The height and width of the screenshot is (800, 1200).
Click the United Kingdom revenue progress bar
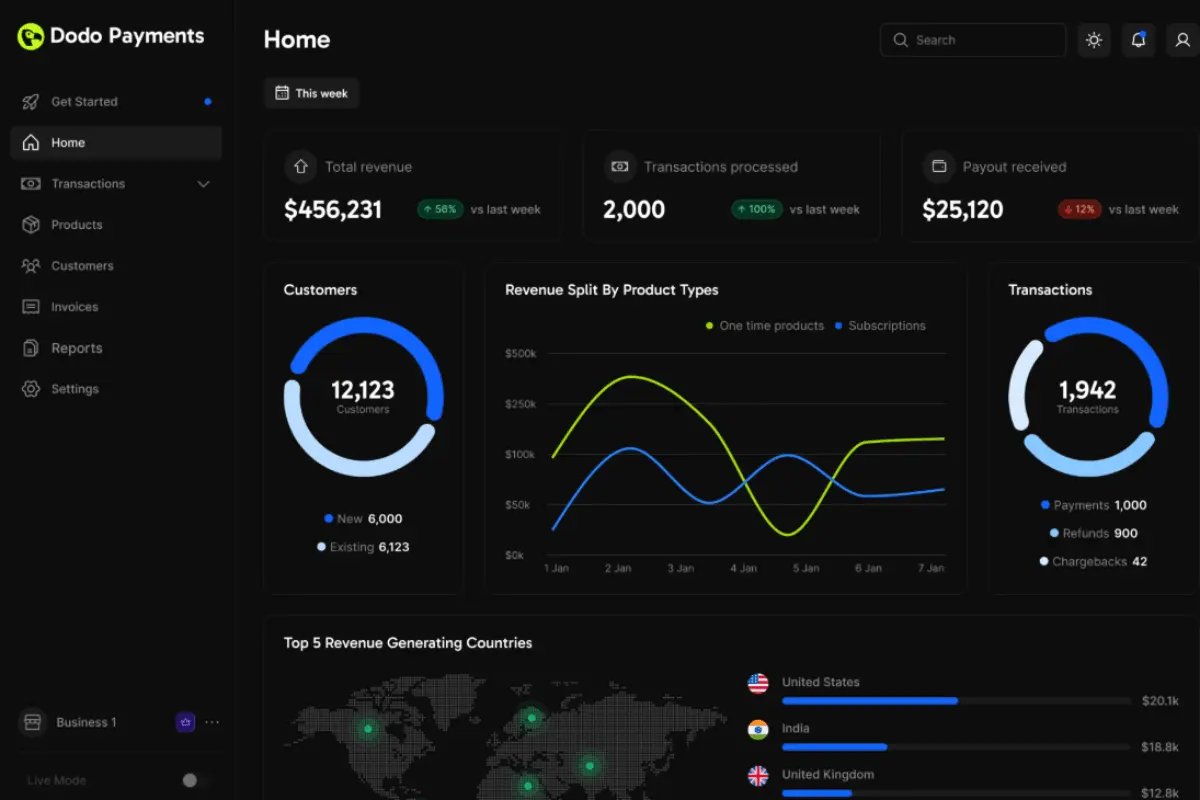tap(956, 793)
